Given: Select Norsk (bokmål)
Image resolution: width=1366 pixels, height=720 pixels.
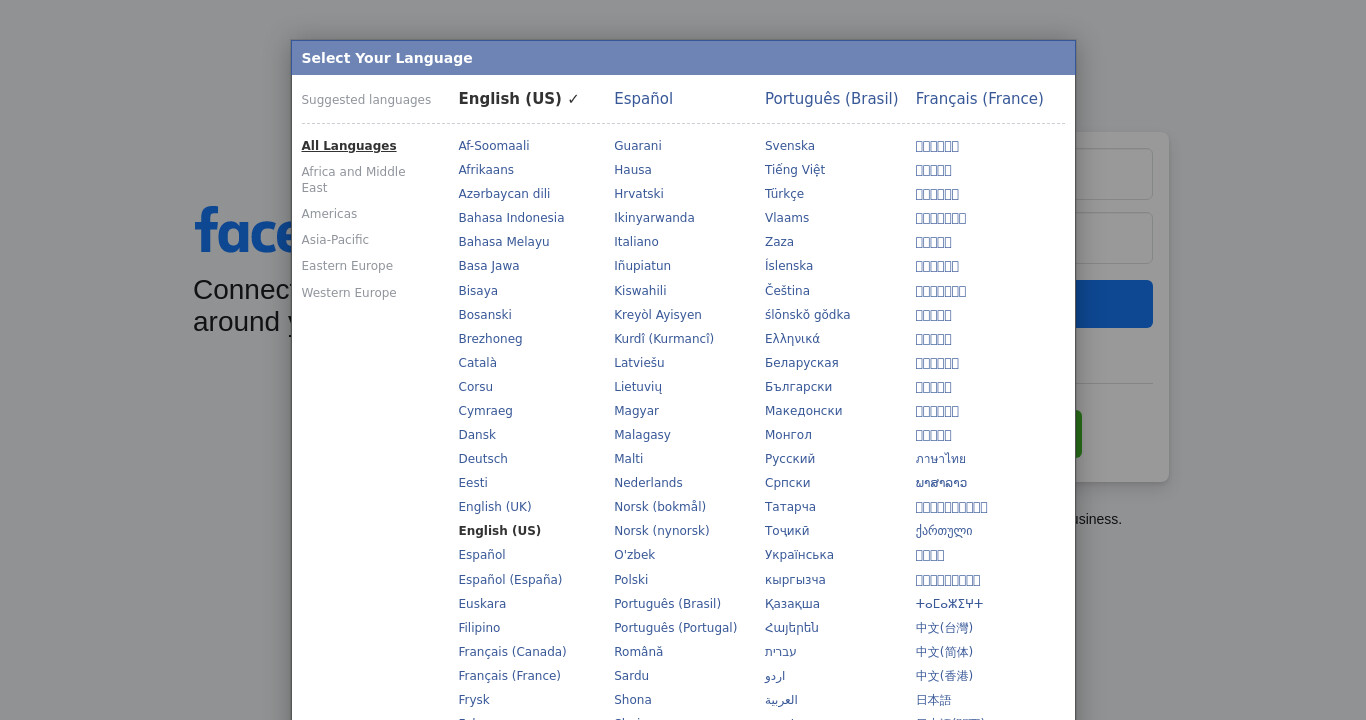Looking at the screenshot, I should tap(660, 507).
